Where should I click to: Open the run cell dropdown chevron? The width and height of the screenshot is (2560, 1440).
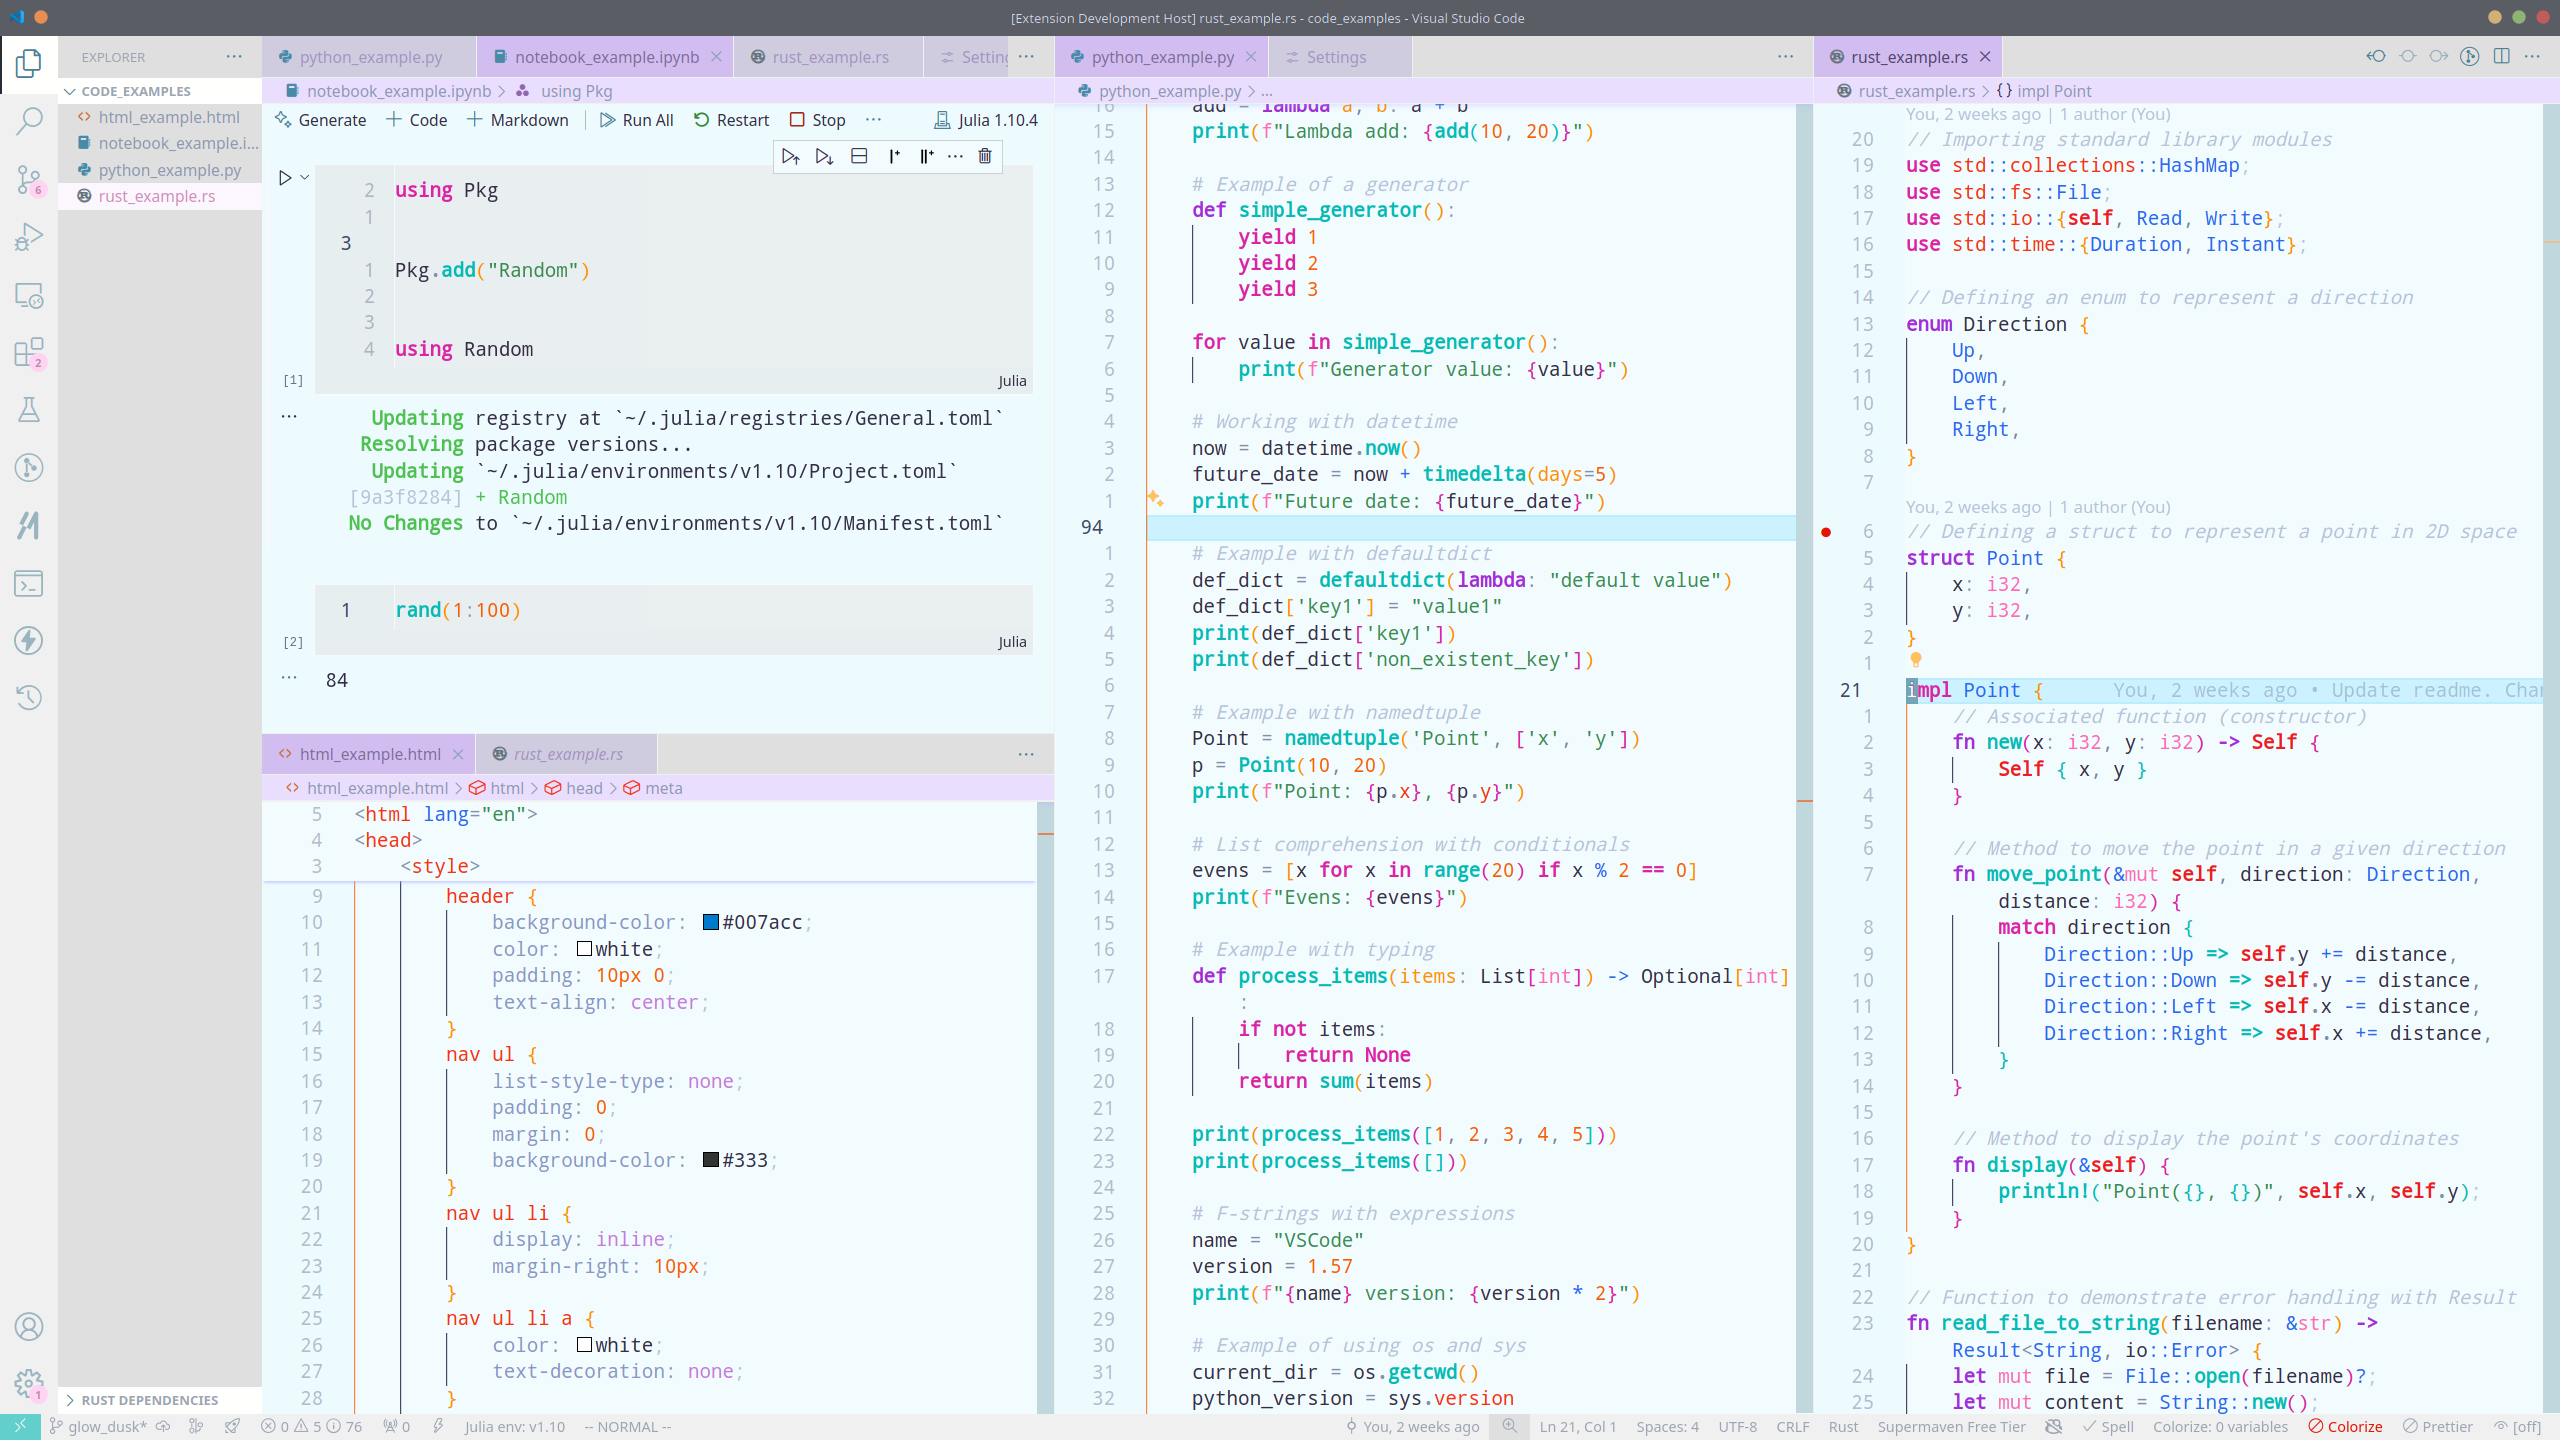coord(305,178)
